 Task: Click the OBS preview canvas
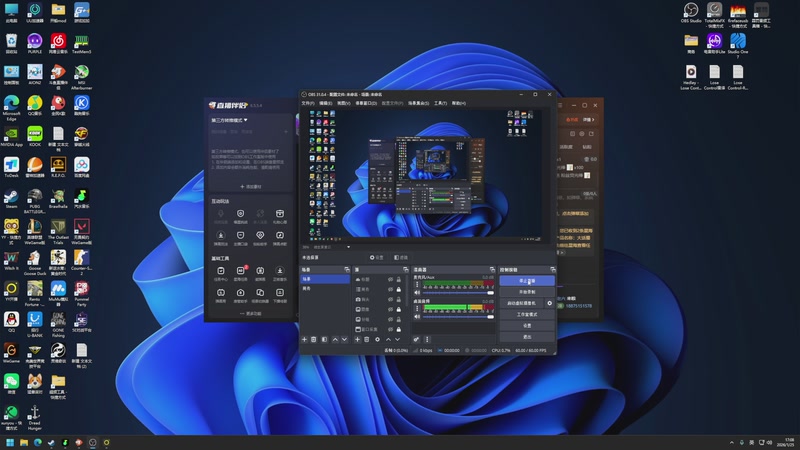click(x=427, y=175)
